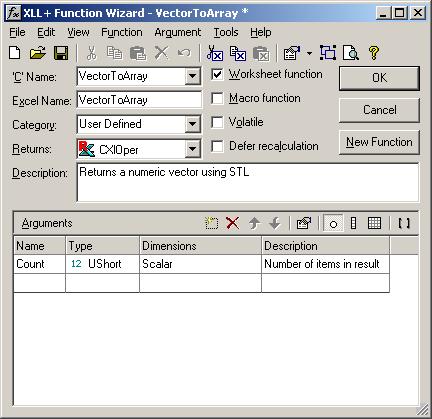Uncheck the Worksheet function checkbox
This screenshot has height=419, width=432.
(x=217, y=74)
